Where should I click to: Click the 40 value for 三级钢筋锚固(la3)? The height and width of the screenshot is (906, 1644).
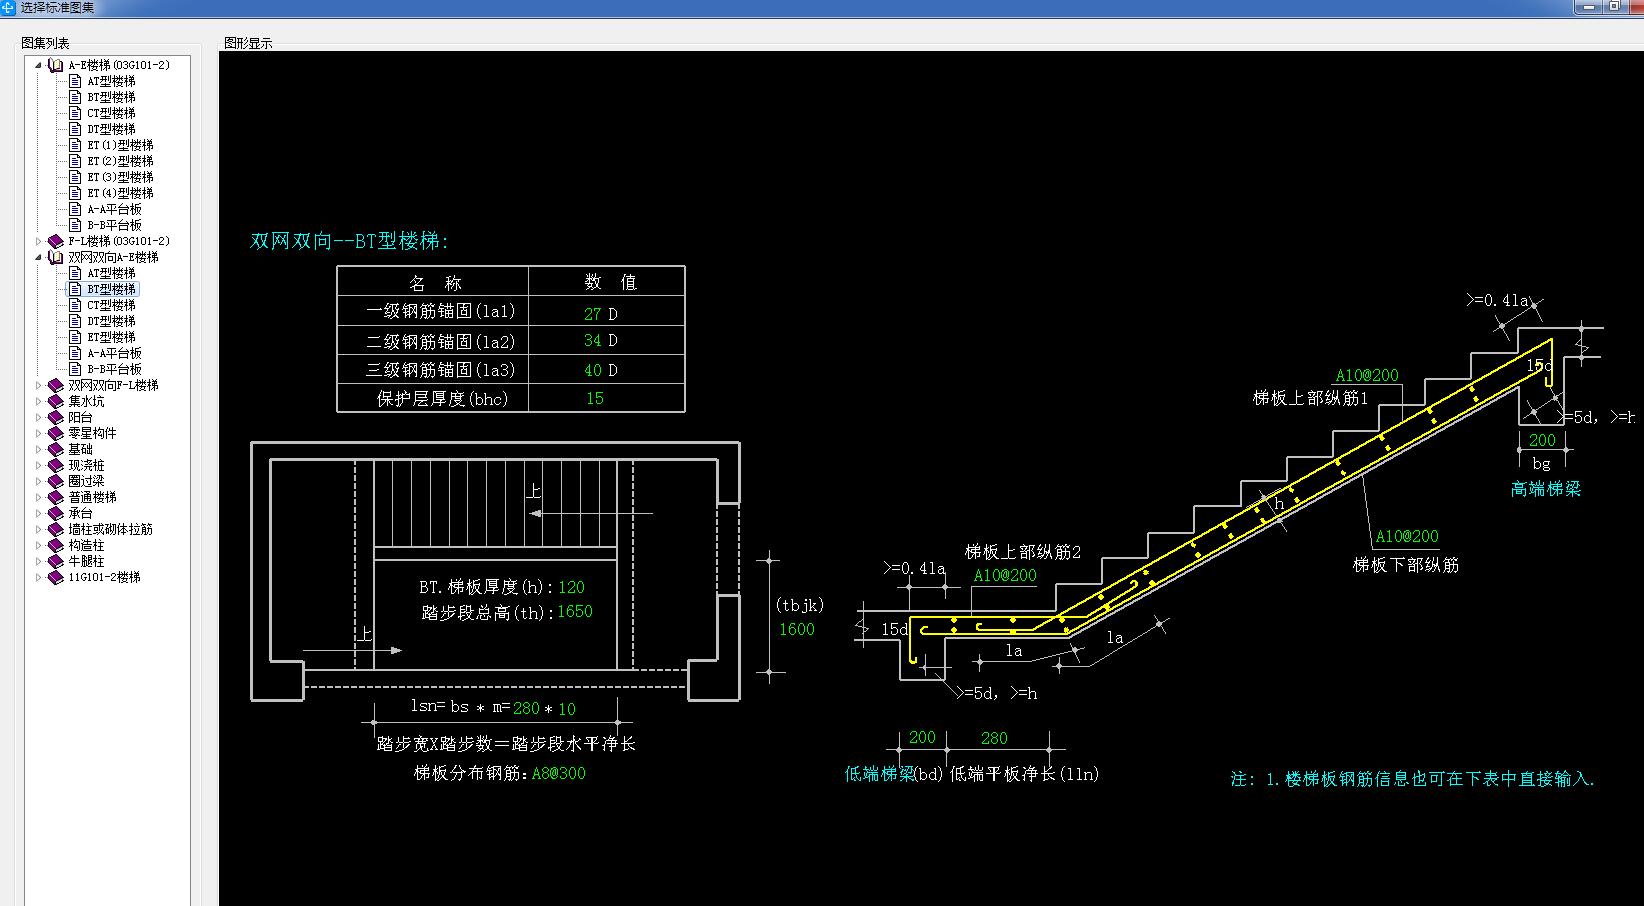point(593,370)
